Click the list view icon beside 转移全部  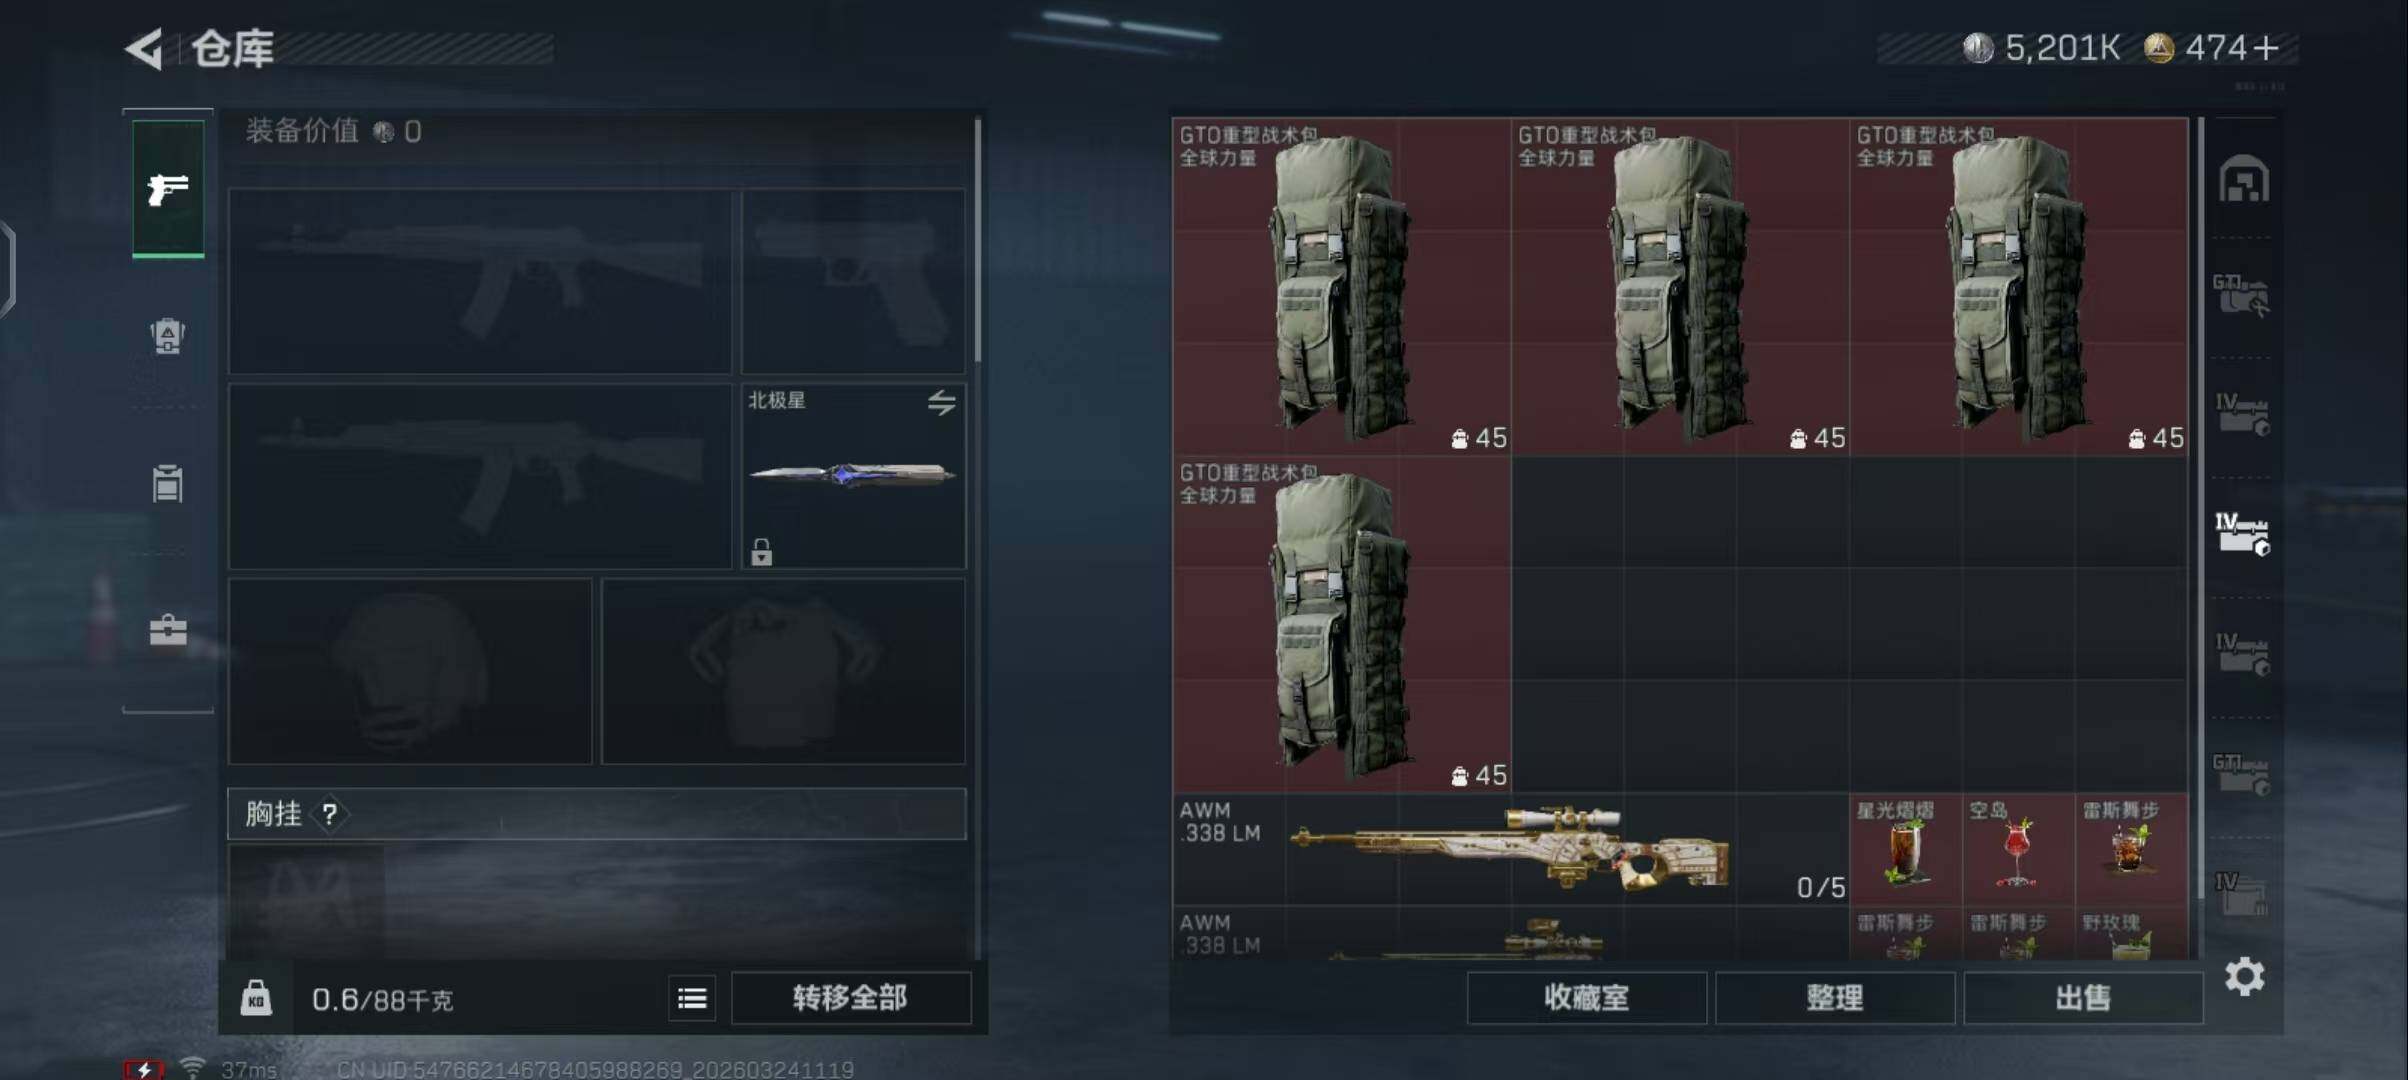click(x=692, y=998)
